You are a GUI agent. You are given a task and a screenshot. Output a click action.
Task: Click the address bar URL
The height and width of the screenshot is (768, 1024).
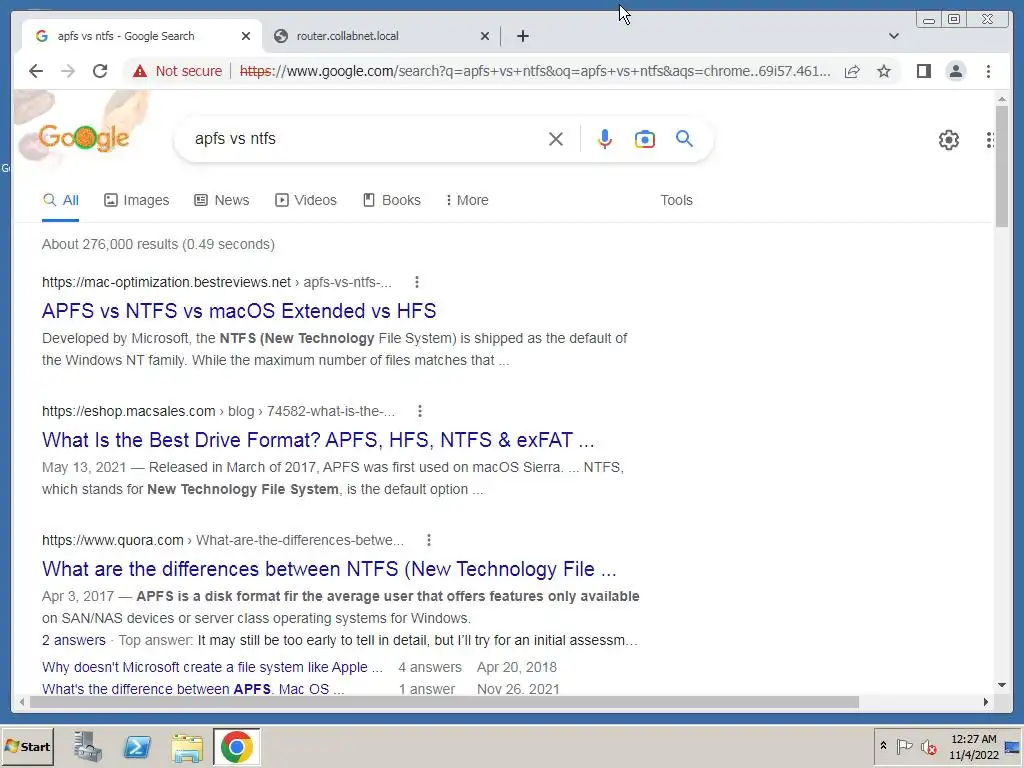pos(536,71)
